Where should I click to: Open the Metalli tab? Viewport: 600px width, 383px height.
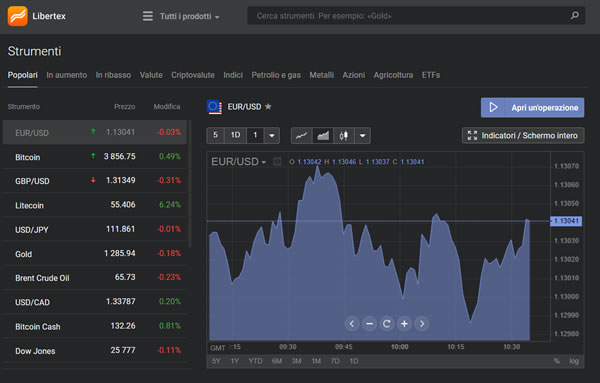coord(321,75)
